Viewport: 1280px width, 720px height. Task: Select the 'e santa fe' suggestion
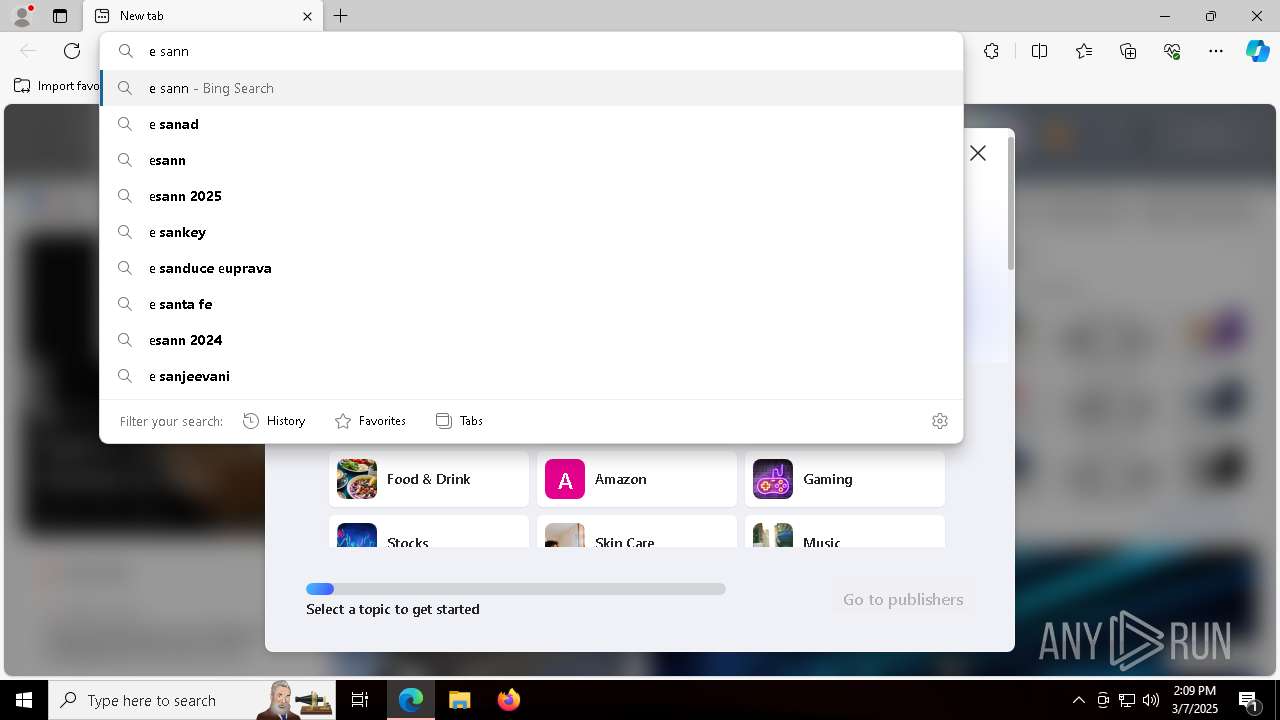coord(531,304)
